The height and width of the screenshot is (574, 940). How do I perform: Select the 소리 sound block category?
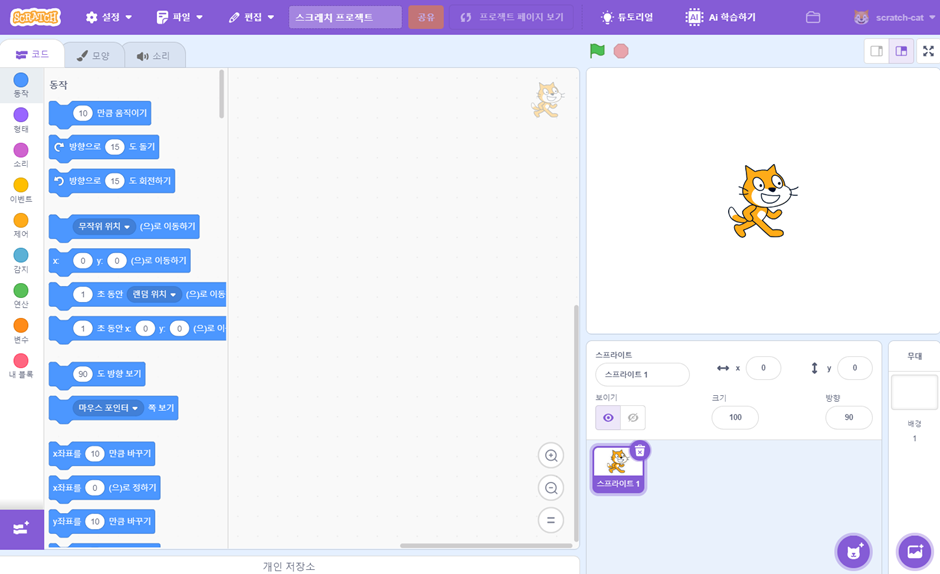21,155
